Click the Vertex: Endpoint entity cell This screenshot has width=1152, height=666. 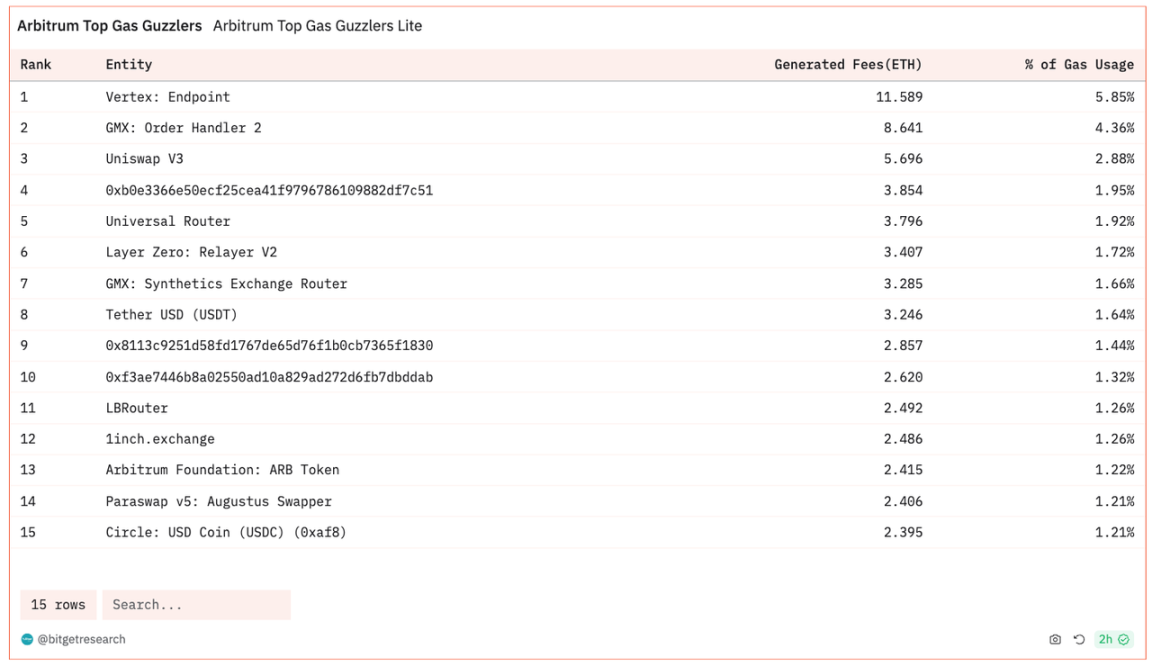click(168, 98)
